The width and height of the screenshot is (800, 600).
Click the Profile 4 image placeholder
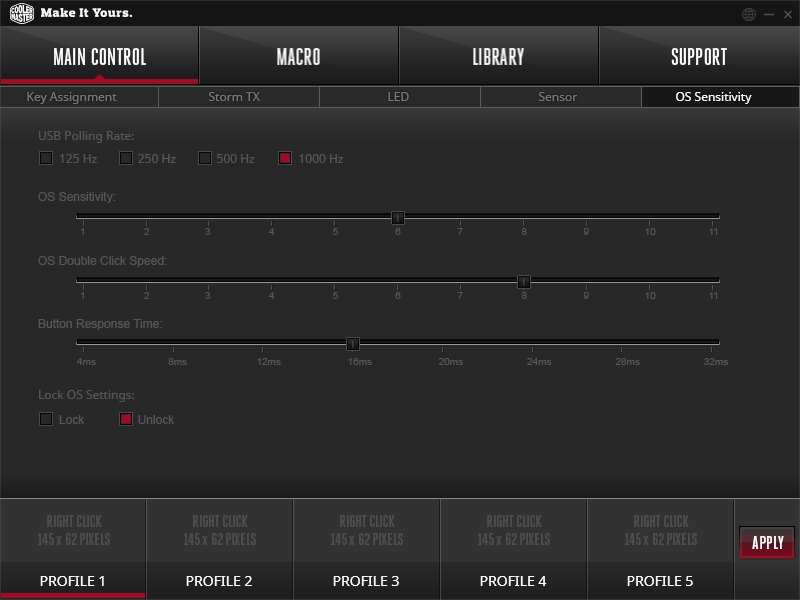point(514,531)
